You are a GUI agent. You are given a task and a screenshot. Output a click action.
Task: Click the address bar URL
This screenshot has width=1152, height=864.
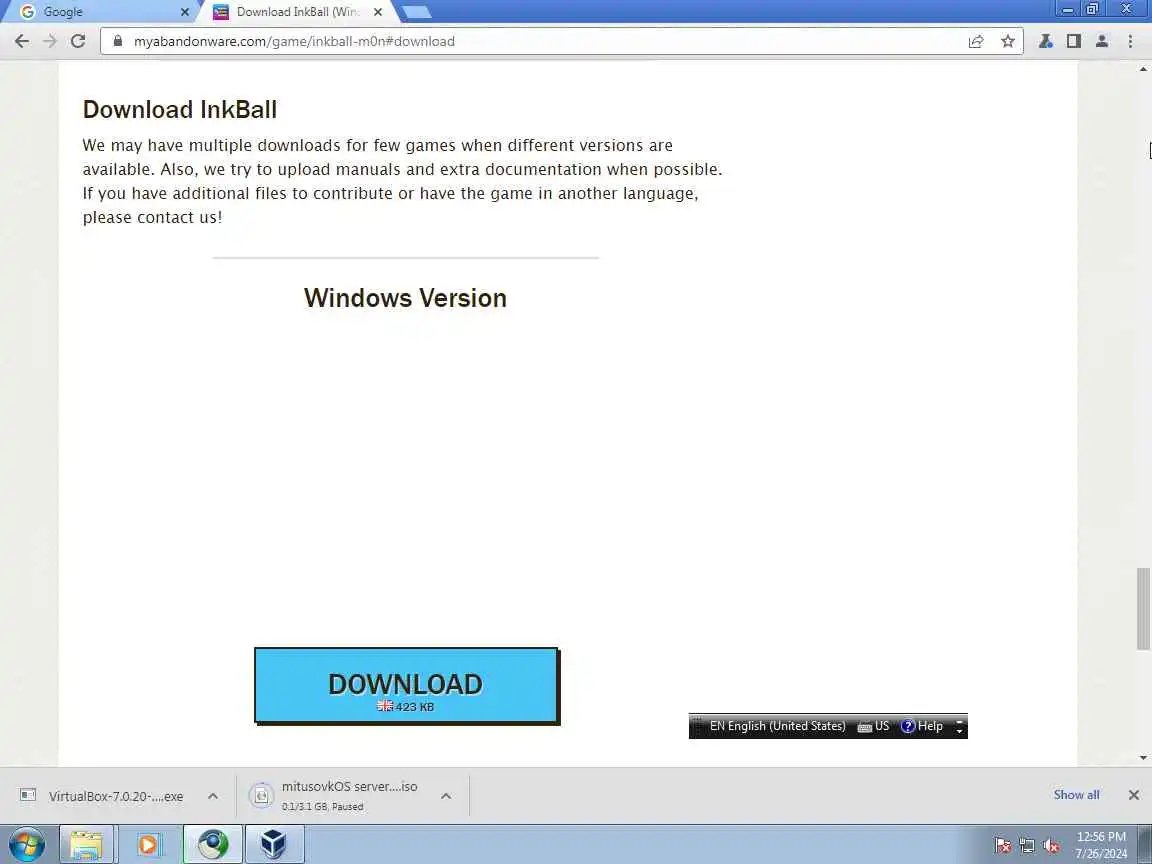[294, 41]
